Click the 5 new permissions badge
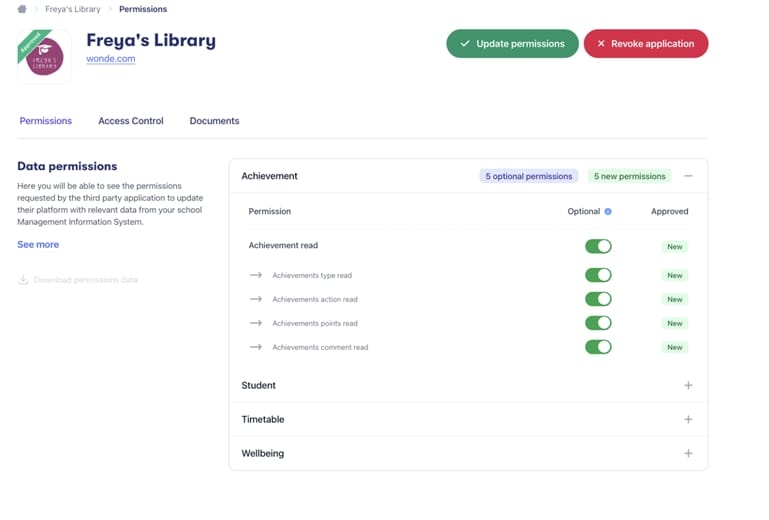Image resolution: width=769 pixels, height=520 pixels. coord(630,176)
